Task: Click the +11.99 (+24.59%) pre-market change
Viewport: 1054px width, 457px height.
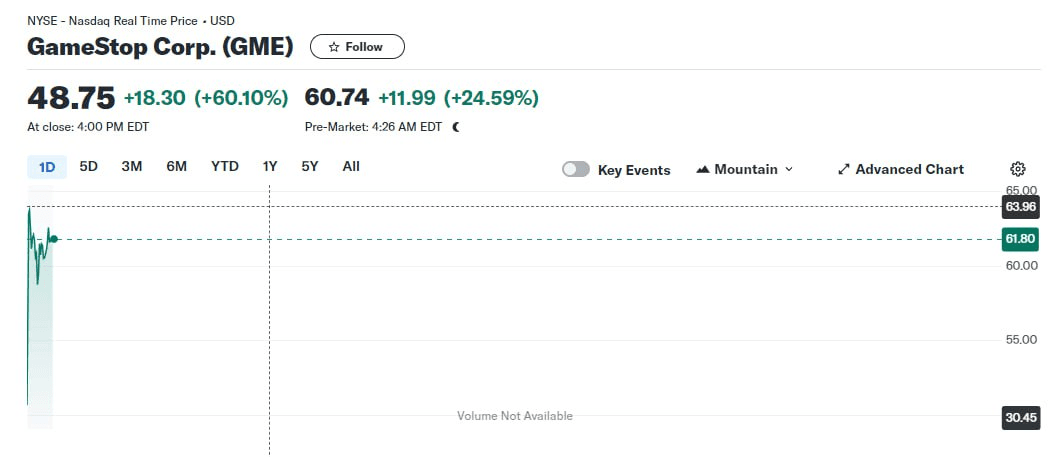Action: pyautogui.click(x=458, y=98)
